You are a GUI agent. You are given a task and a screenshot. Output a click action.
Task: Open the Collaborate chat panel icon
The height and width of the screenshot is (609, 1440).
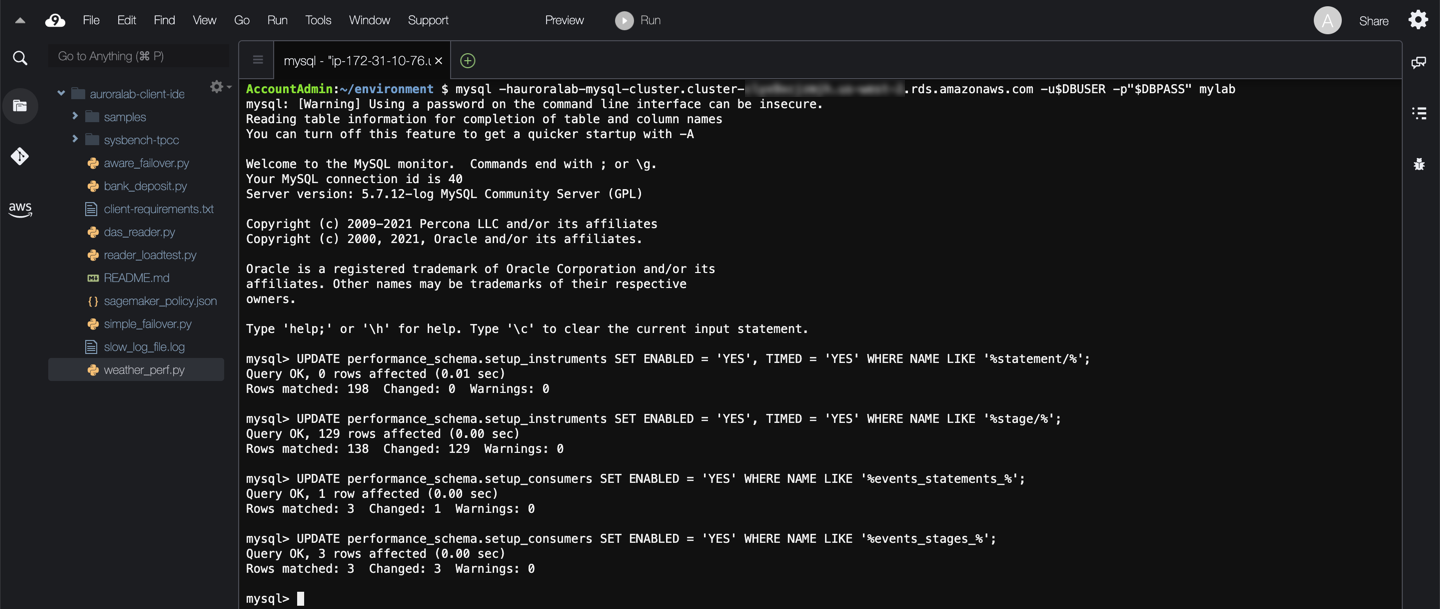1419,63
